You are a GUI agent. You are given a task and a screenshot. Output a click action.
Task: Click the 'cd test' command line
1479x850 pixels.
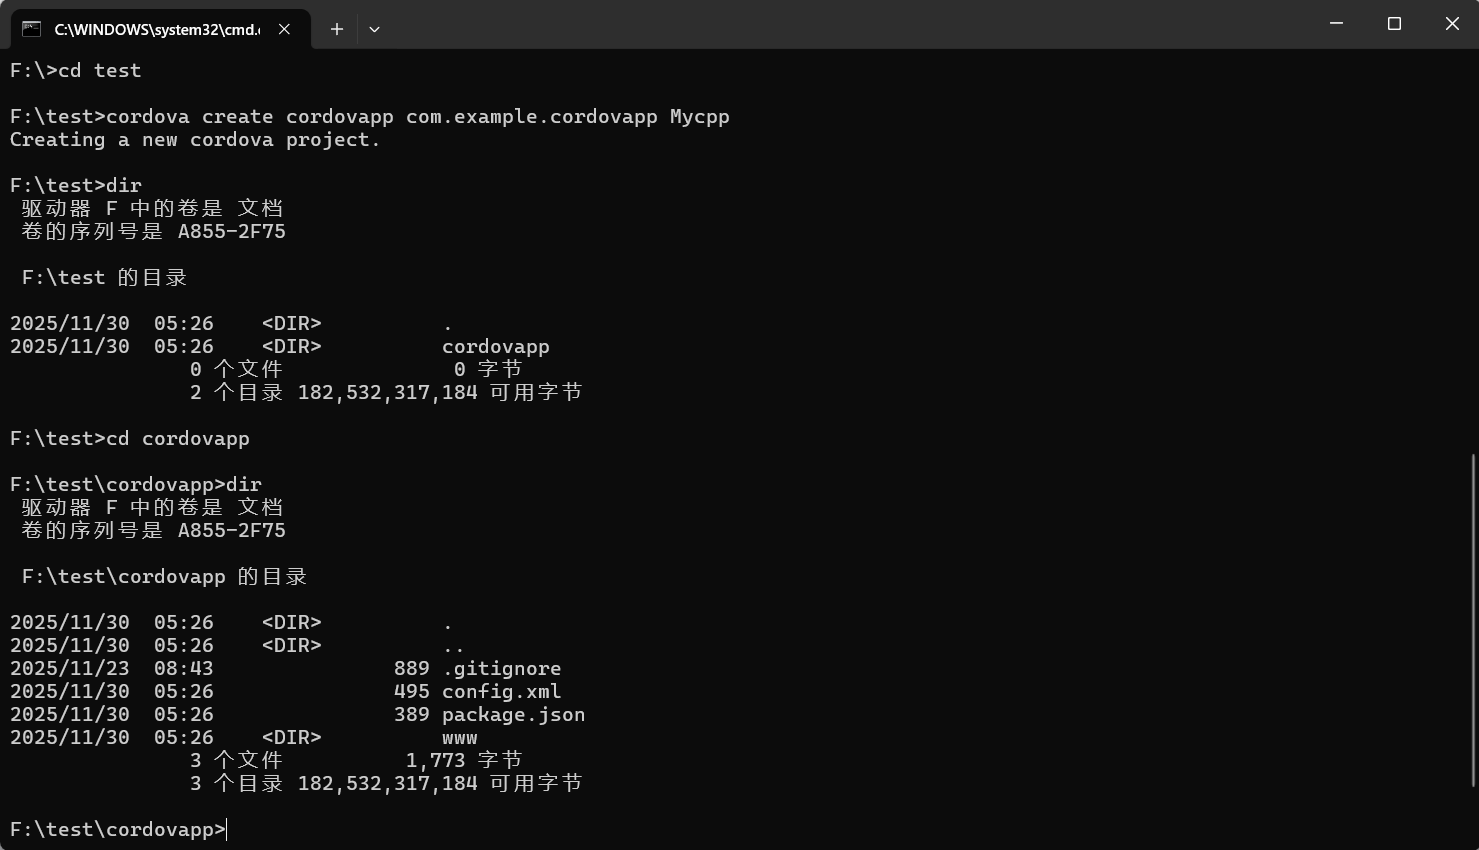tap(76, 70)
